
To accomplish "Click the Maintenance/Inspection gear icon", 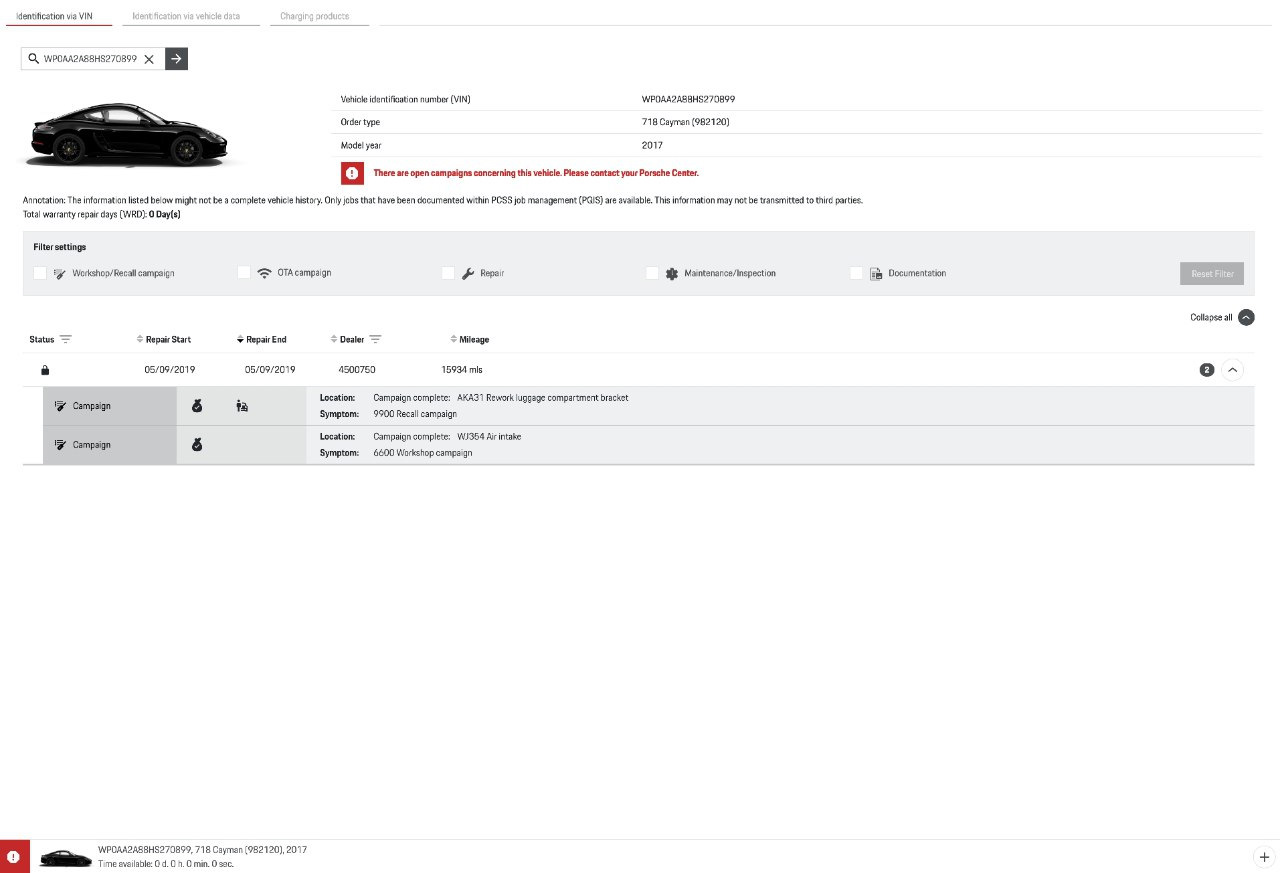I will [x=672, y=273].
